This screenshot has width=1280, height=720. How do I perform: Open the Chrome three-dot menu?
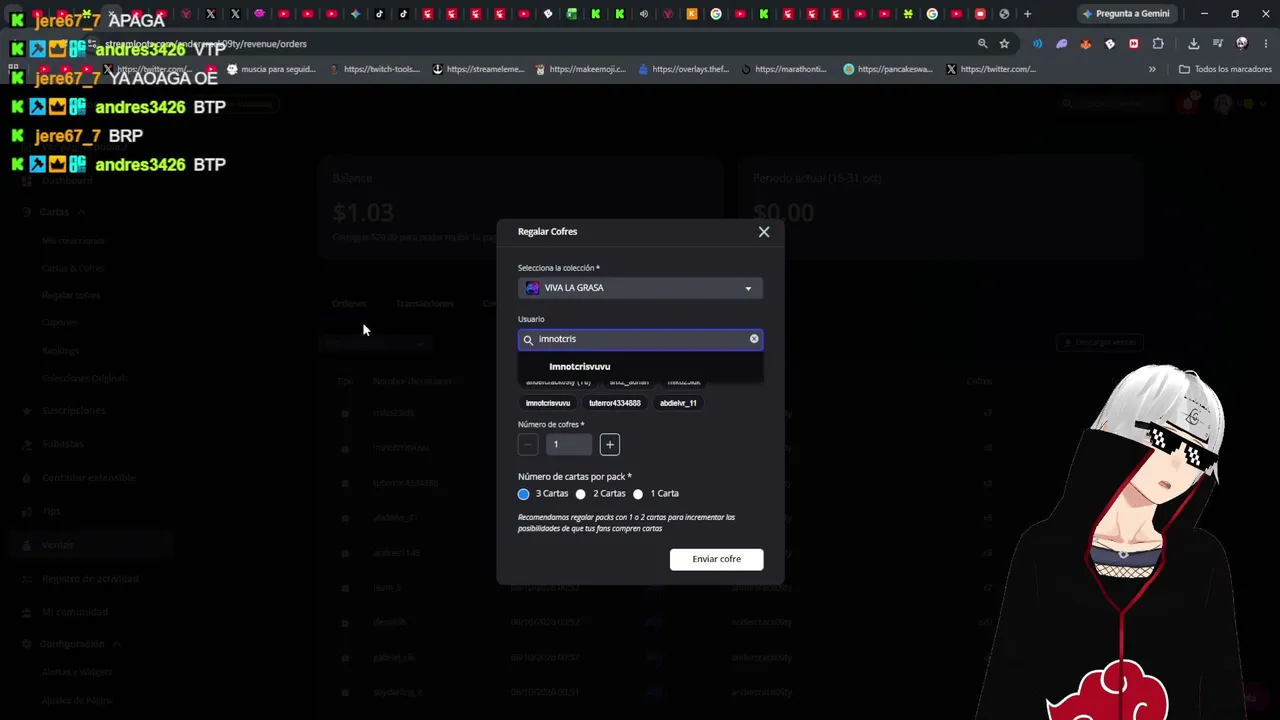click(x=1265, y=44)
